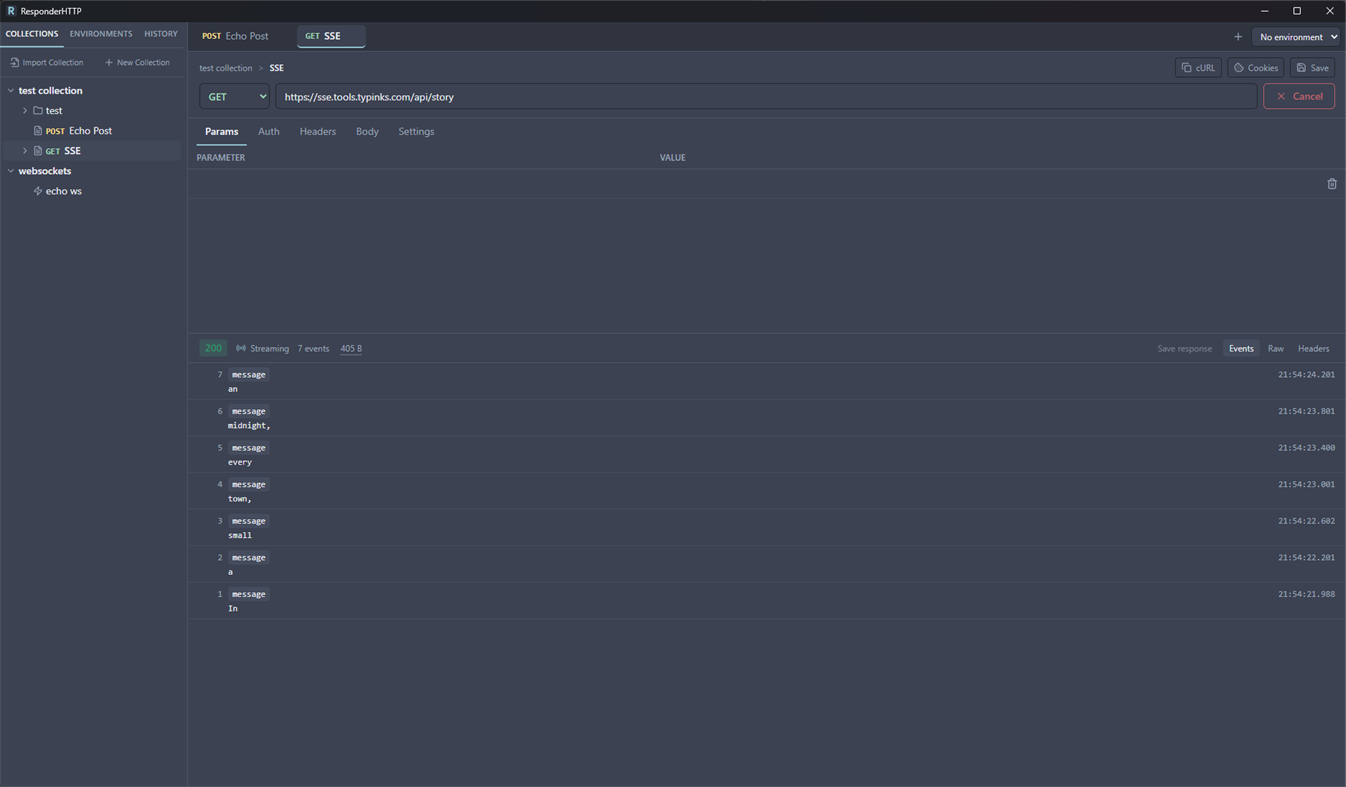Select the Collections sidebar tab

32,34
